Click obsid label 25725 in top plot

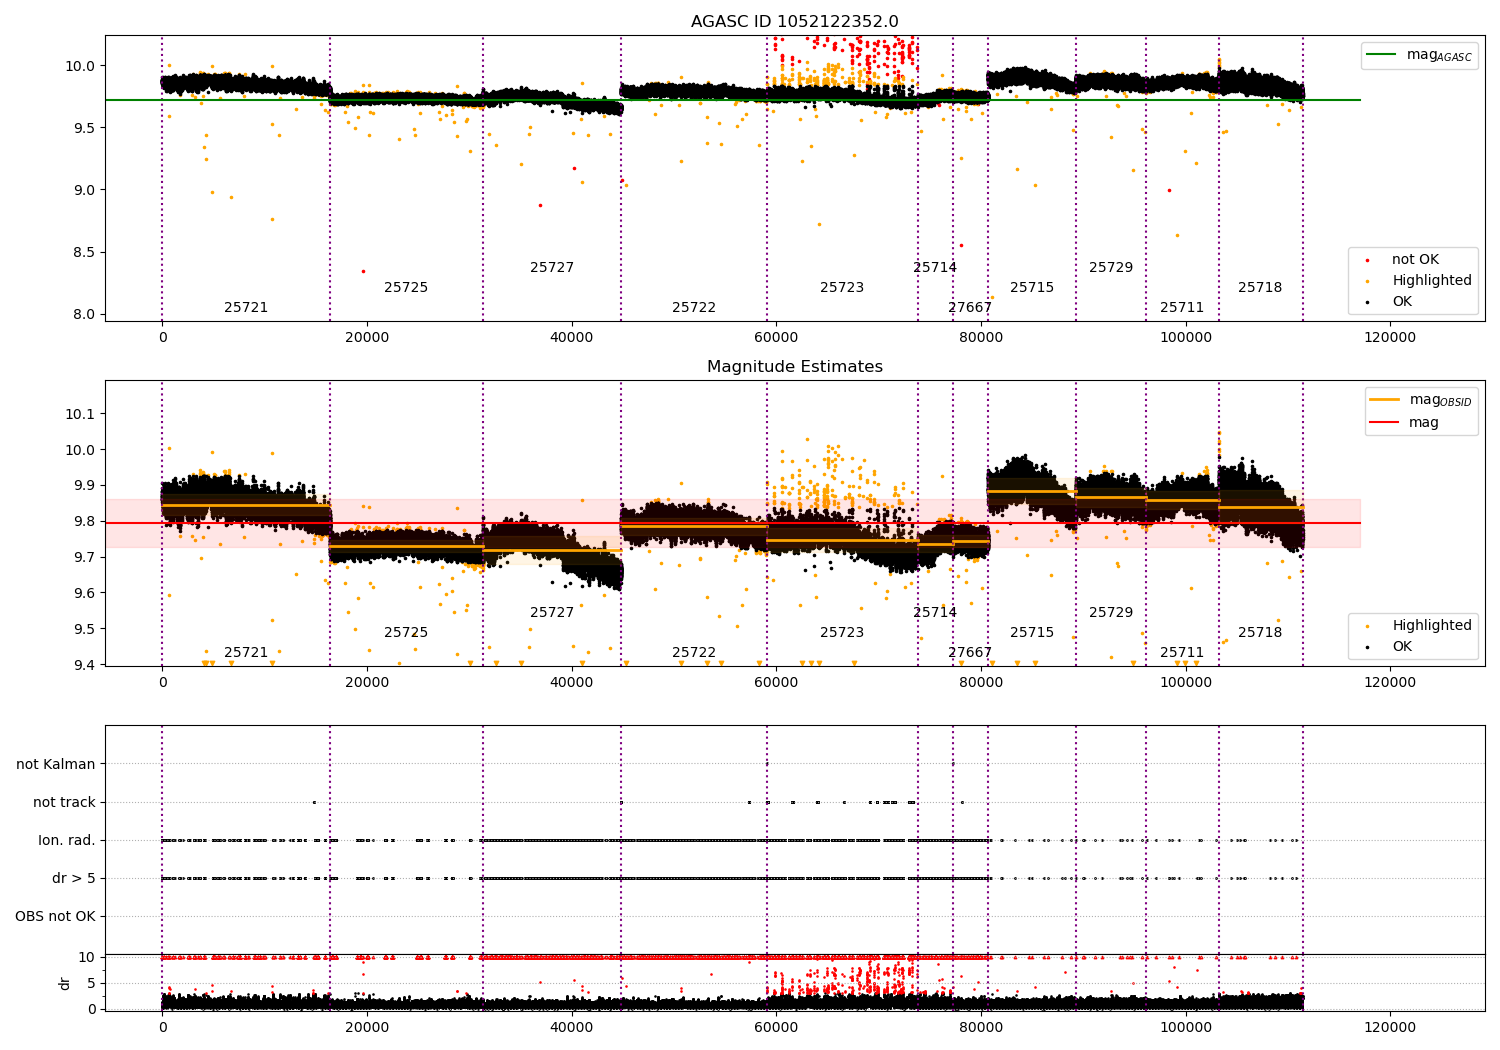[x=406, y=287]
